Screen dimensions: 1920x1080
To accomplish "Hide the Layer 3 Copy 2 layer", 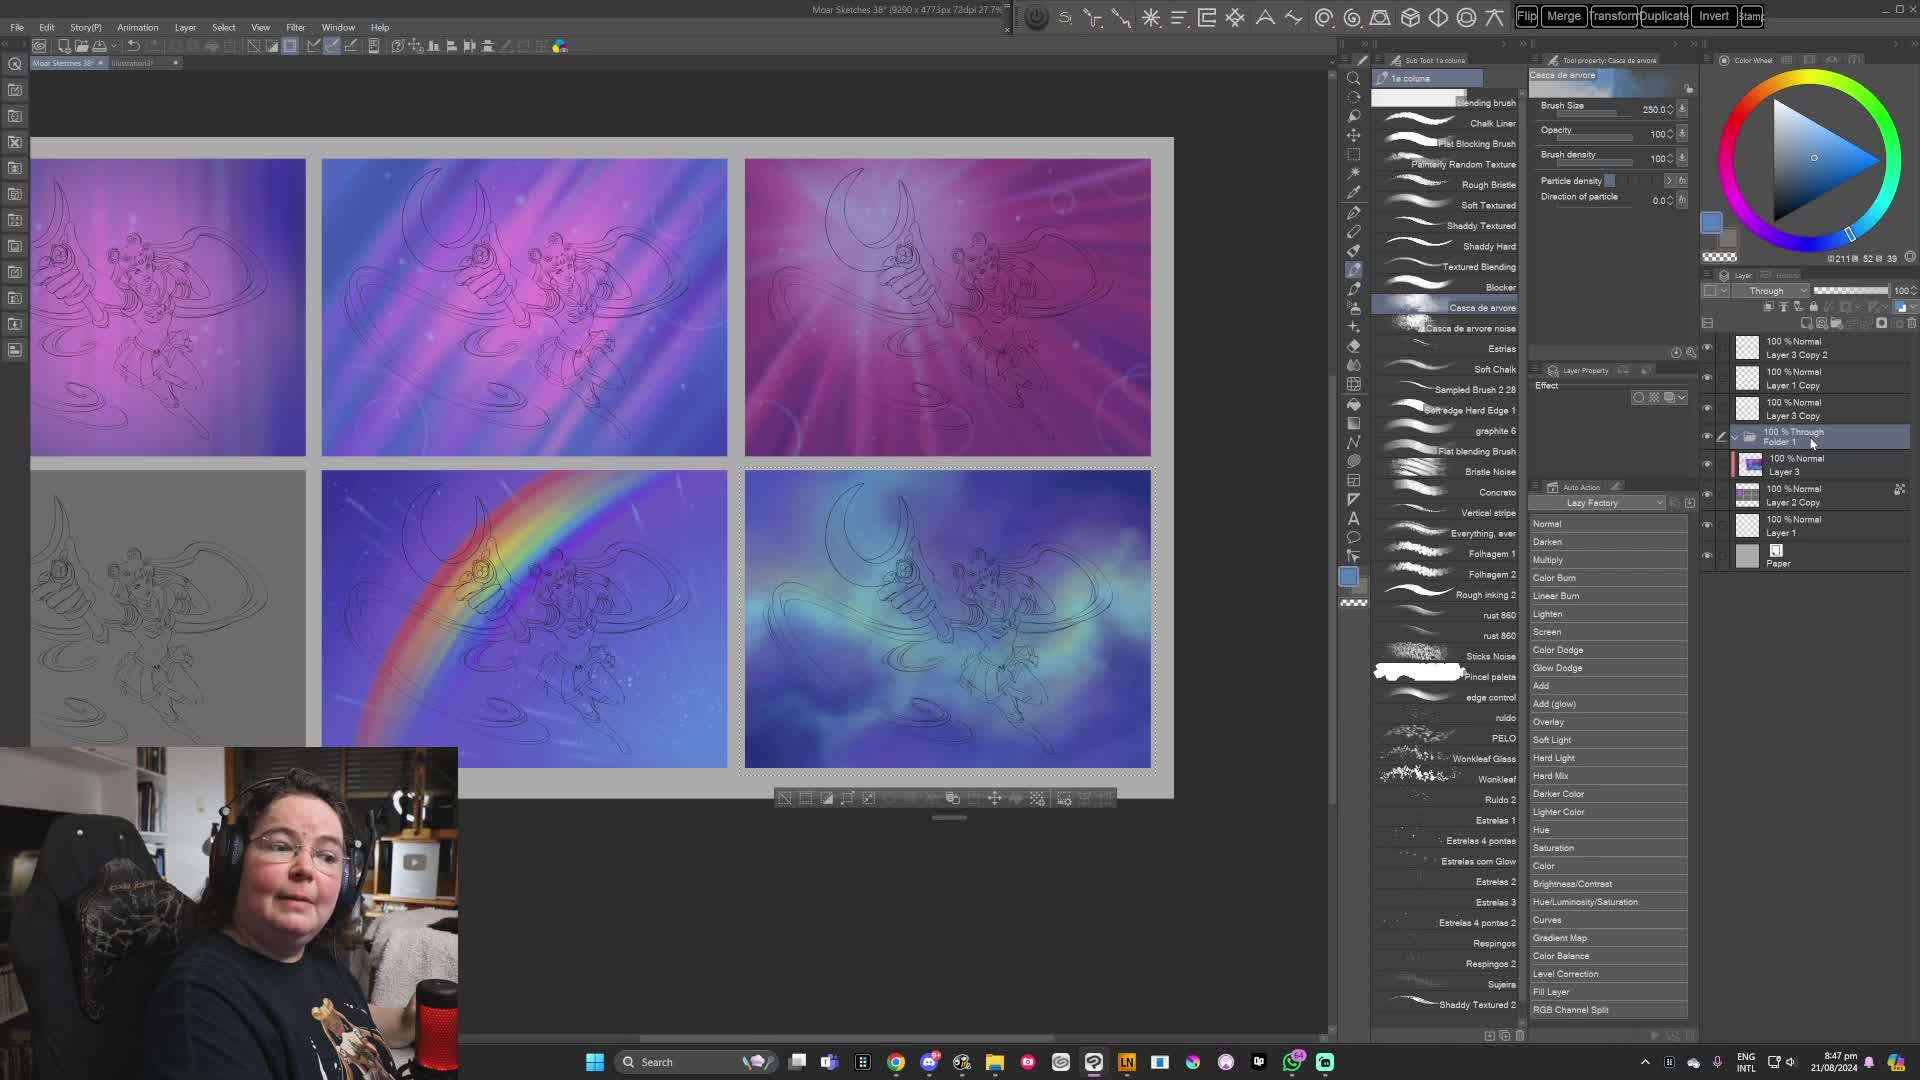I will (x=1707, y=348).
